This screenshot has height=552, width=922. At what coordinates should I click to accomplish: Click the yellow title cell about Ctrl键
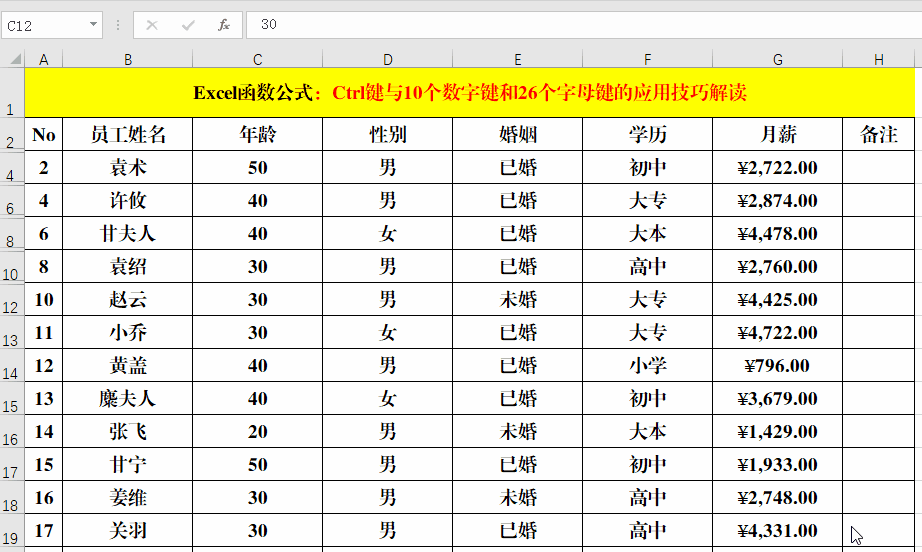click(x=470, y=93)
